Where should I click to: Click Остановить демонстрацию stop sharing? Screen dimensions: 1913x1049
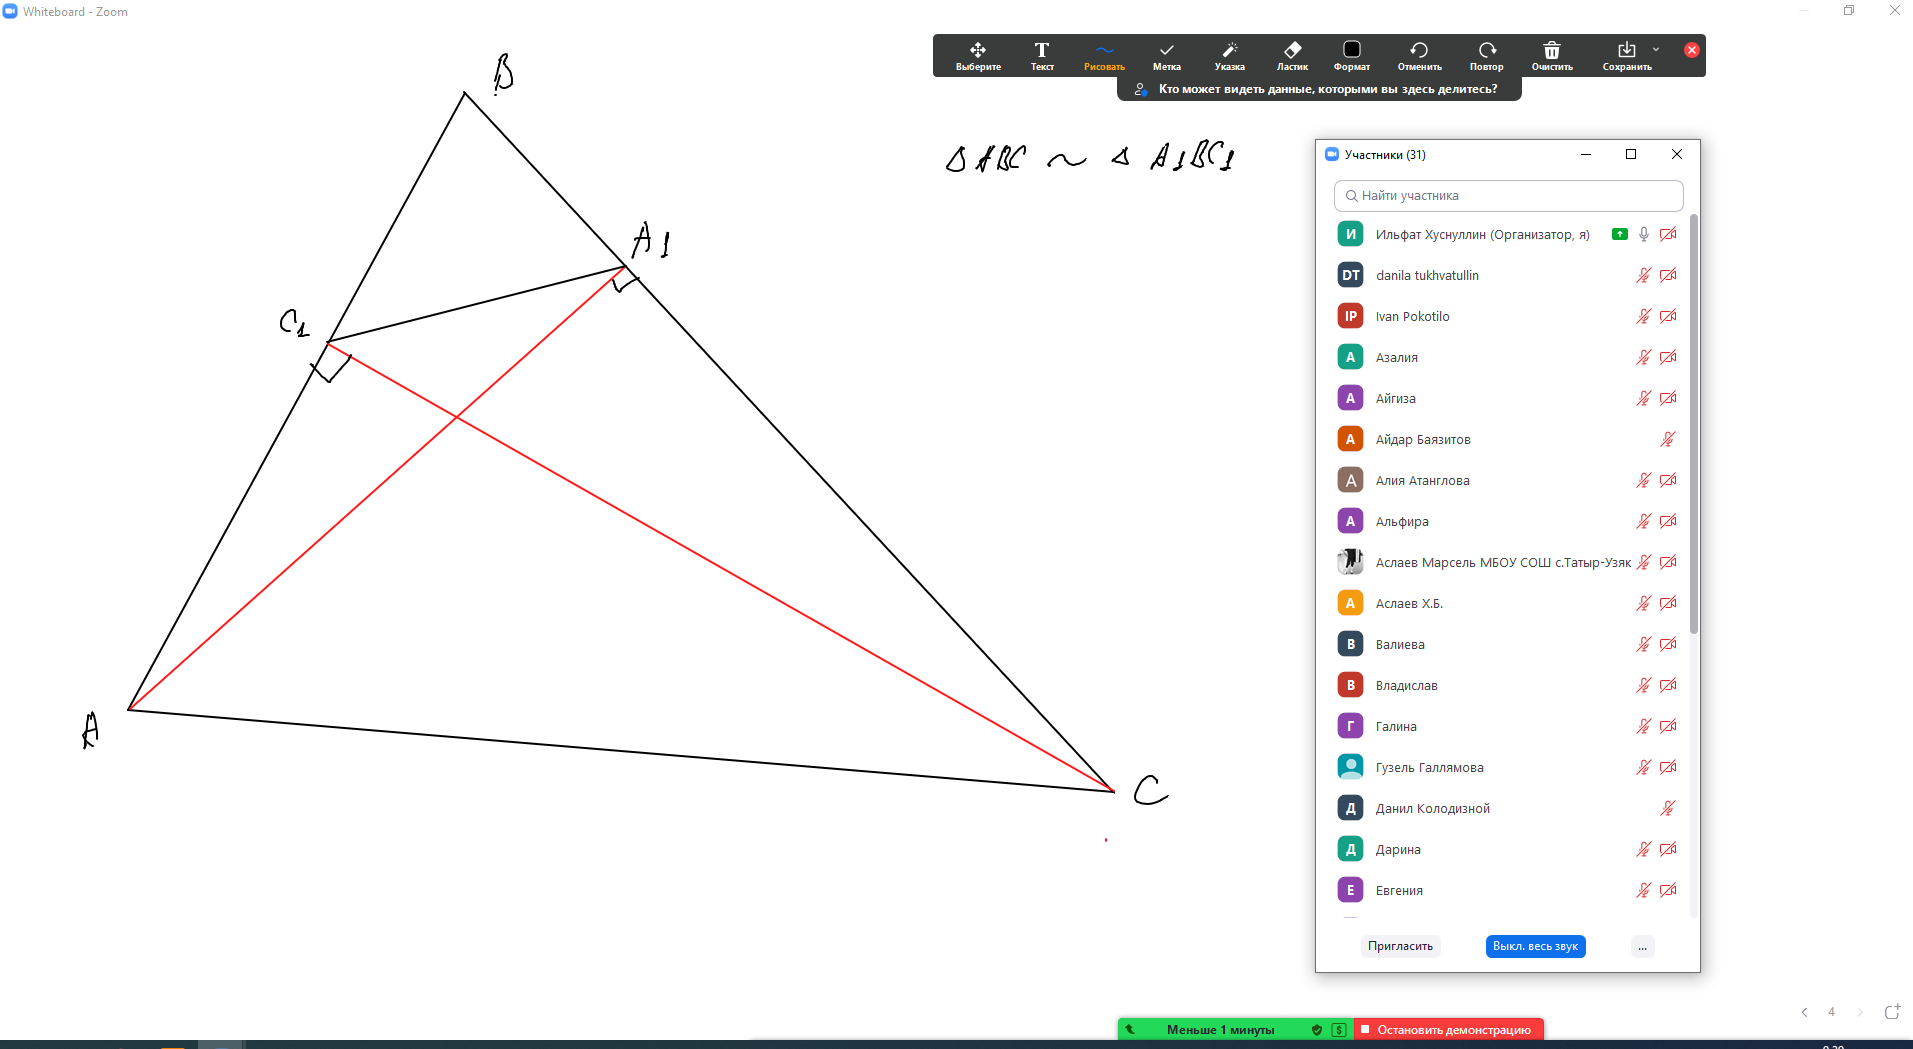1448,1029
